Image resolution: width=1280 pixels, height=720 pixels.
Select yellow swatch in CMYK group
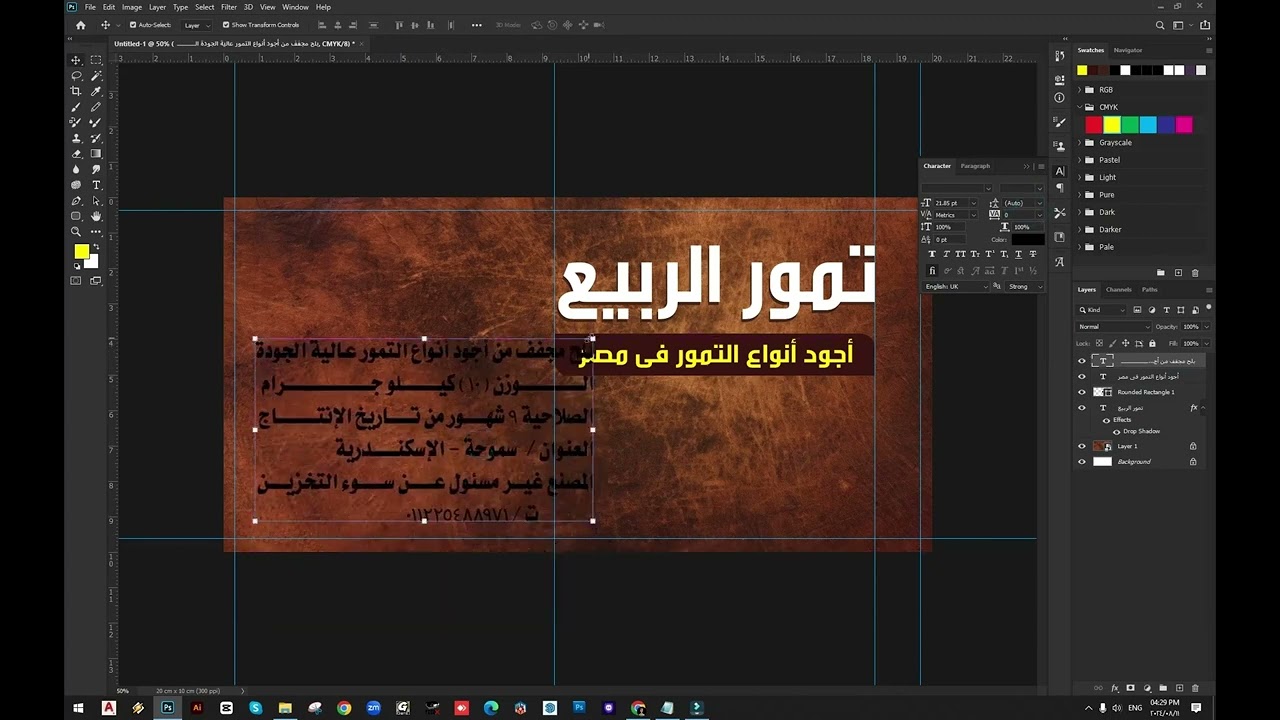pyautogui.click(x=1112, y=125)
